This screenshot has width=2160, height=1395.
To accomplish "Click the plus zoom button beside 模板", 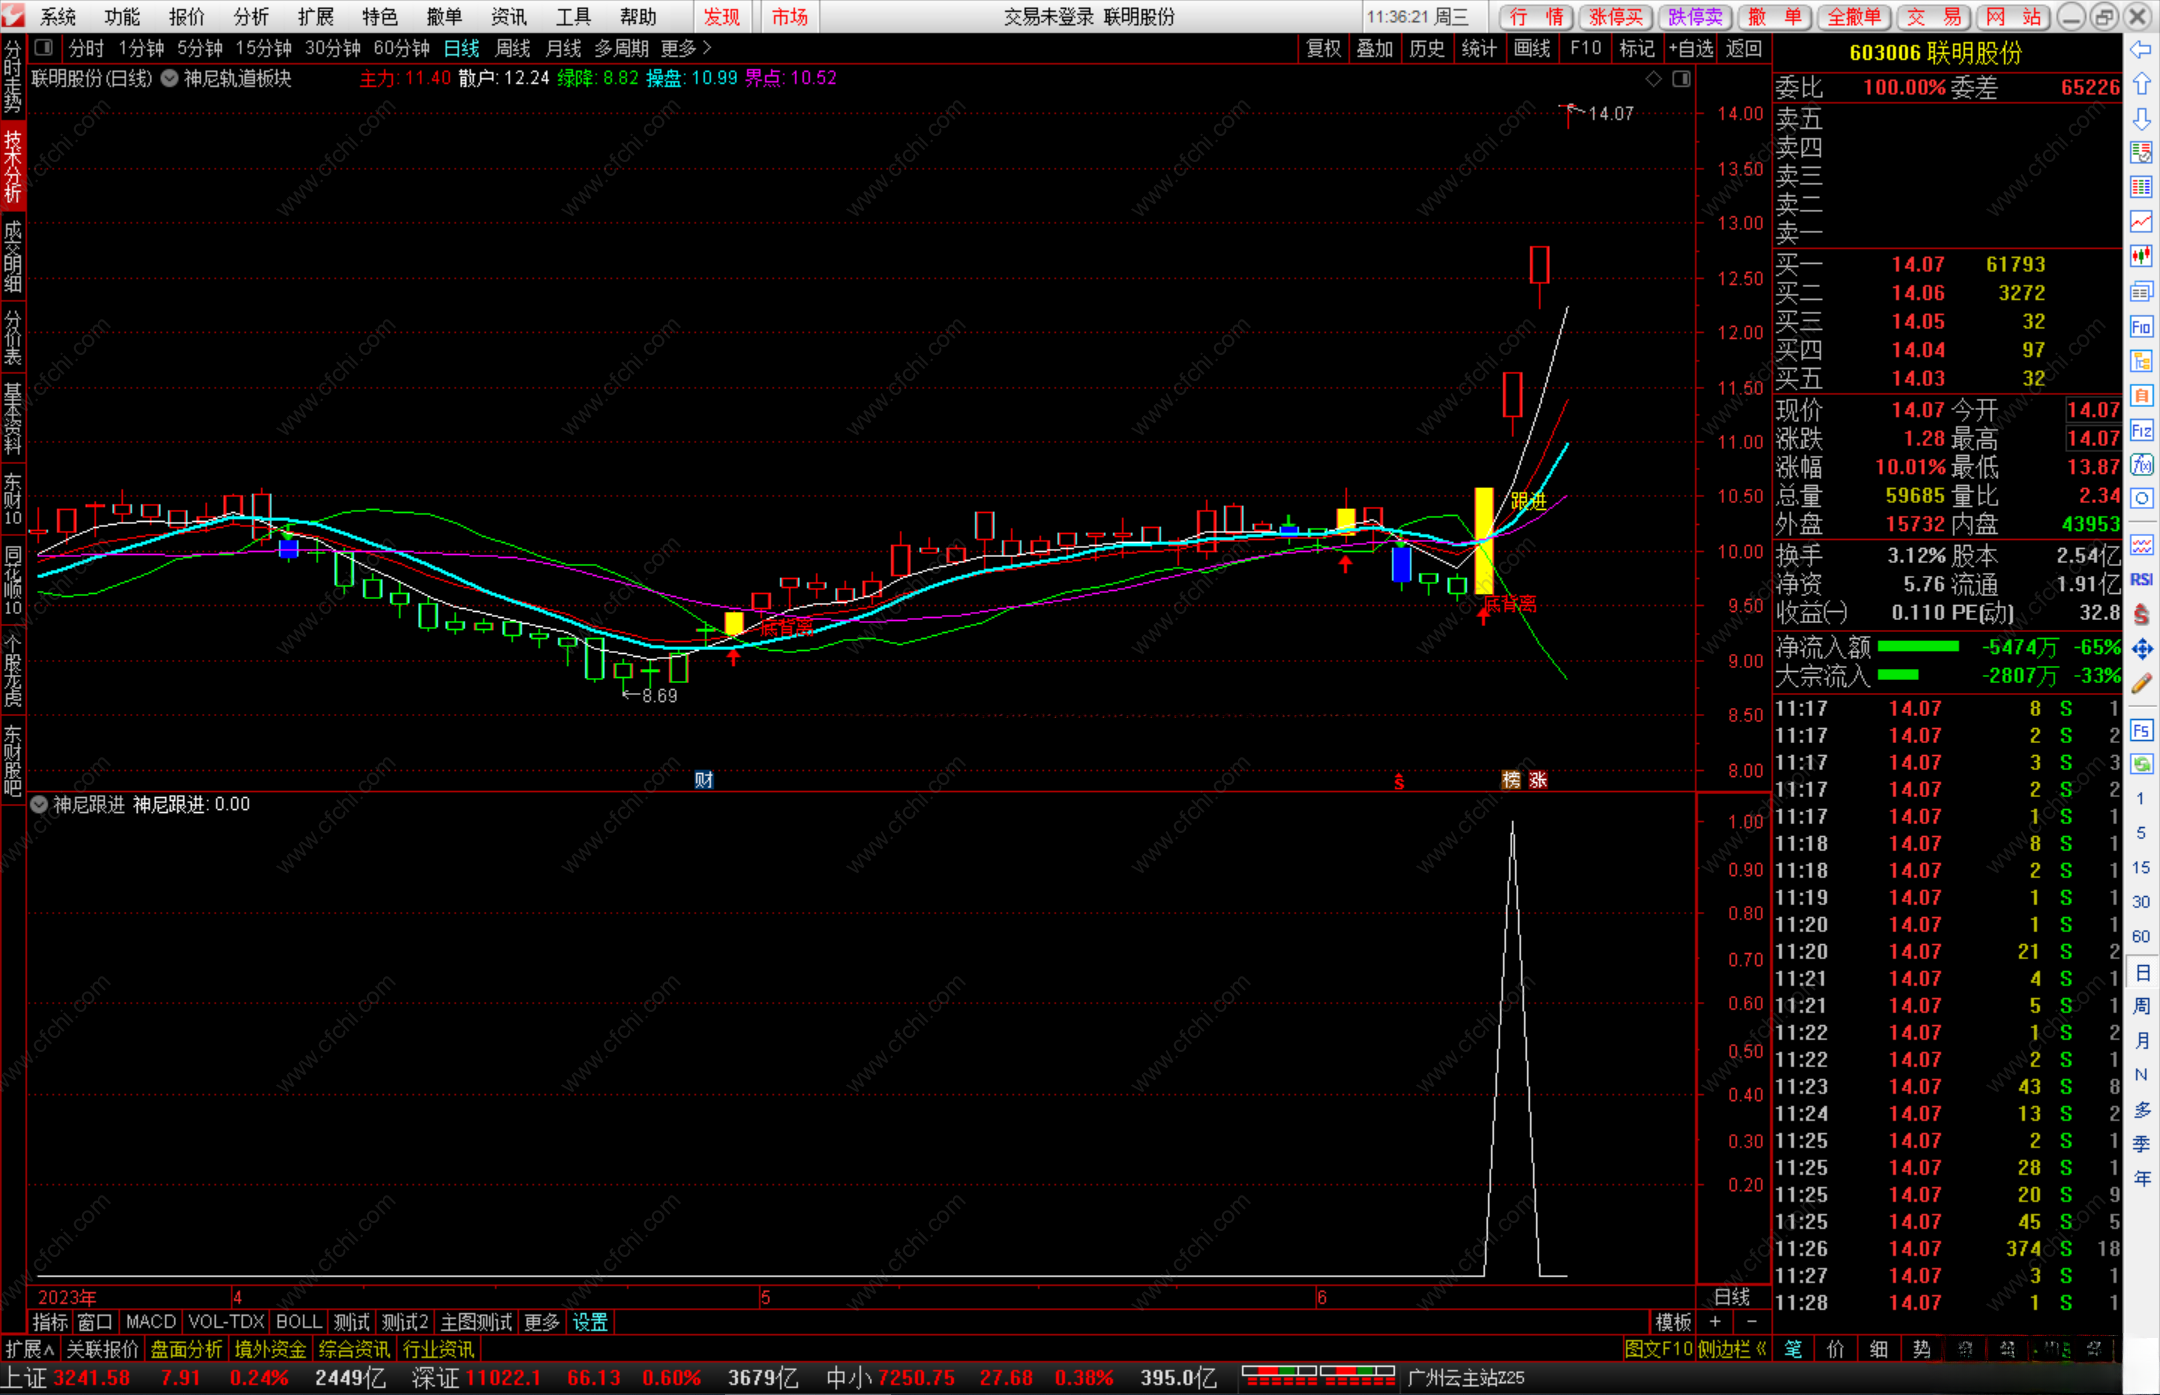I will point(1715,1322).
